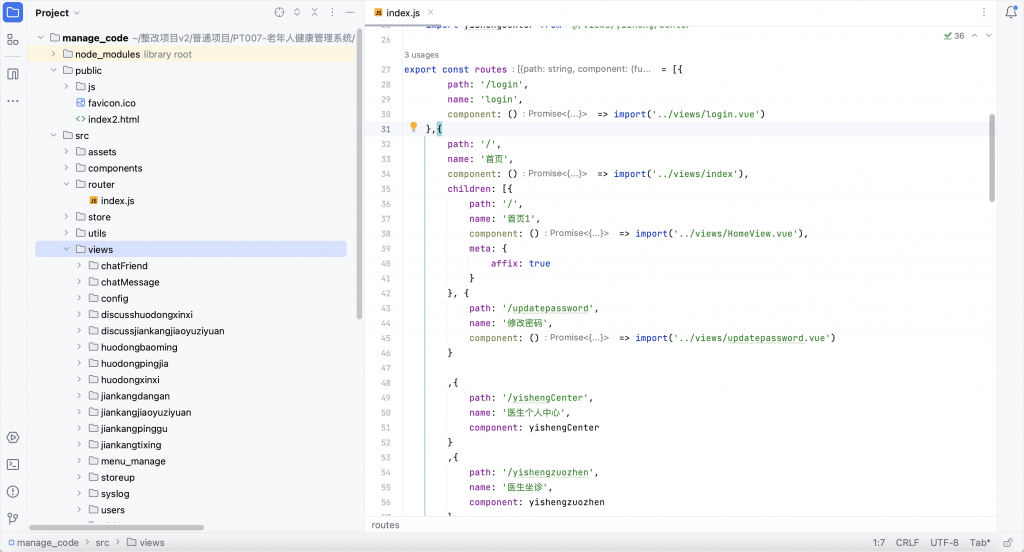Click the Select Opened File crosshair icon

279,13
